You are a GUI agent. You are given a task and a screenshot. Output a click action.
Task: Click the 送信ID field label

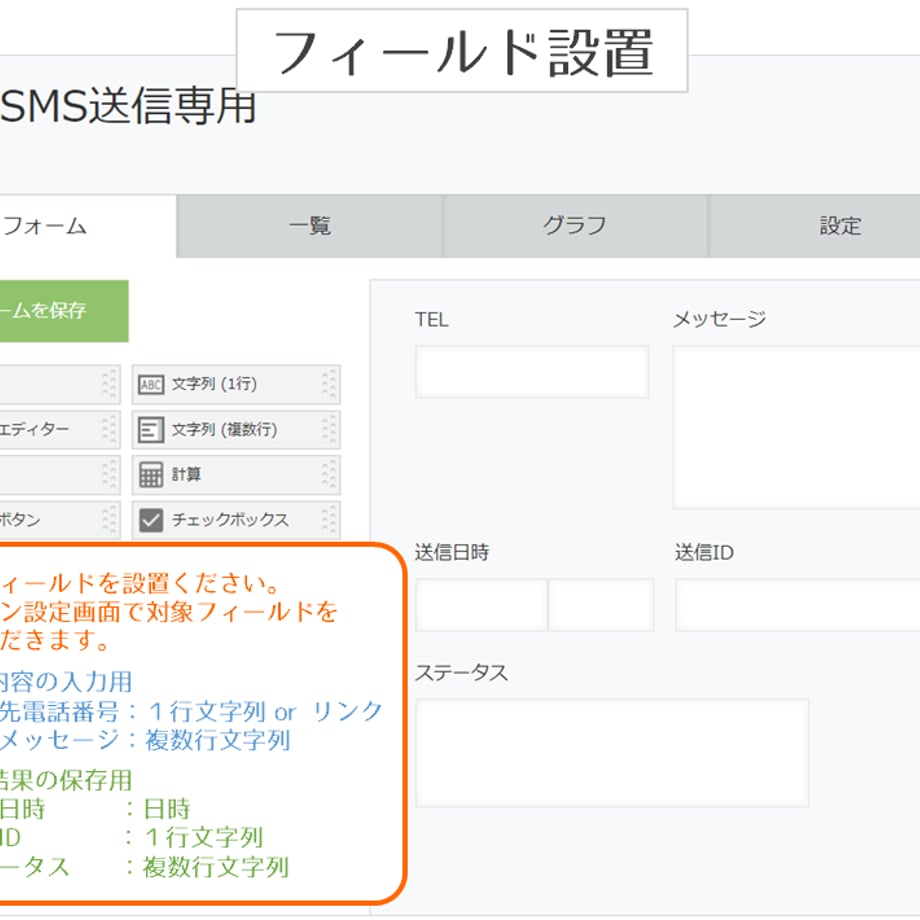click(x=704, y=553)
